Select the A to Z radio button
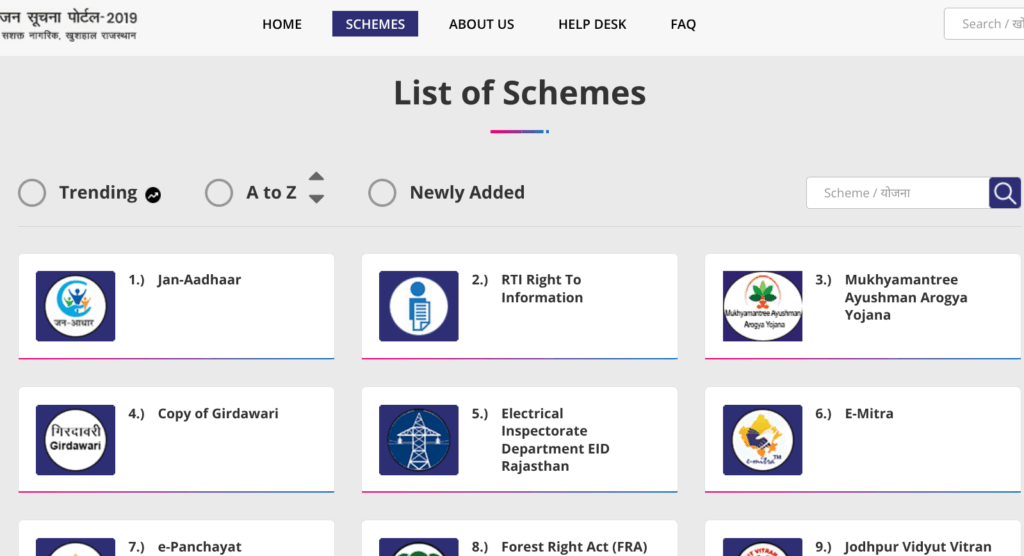The image size is (1024, 556). (219, 193)
